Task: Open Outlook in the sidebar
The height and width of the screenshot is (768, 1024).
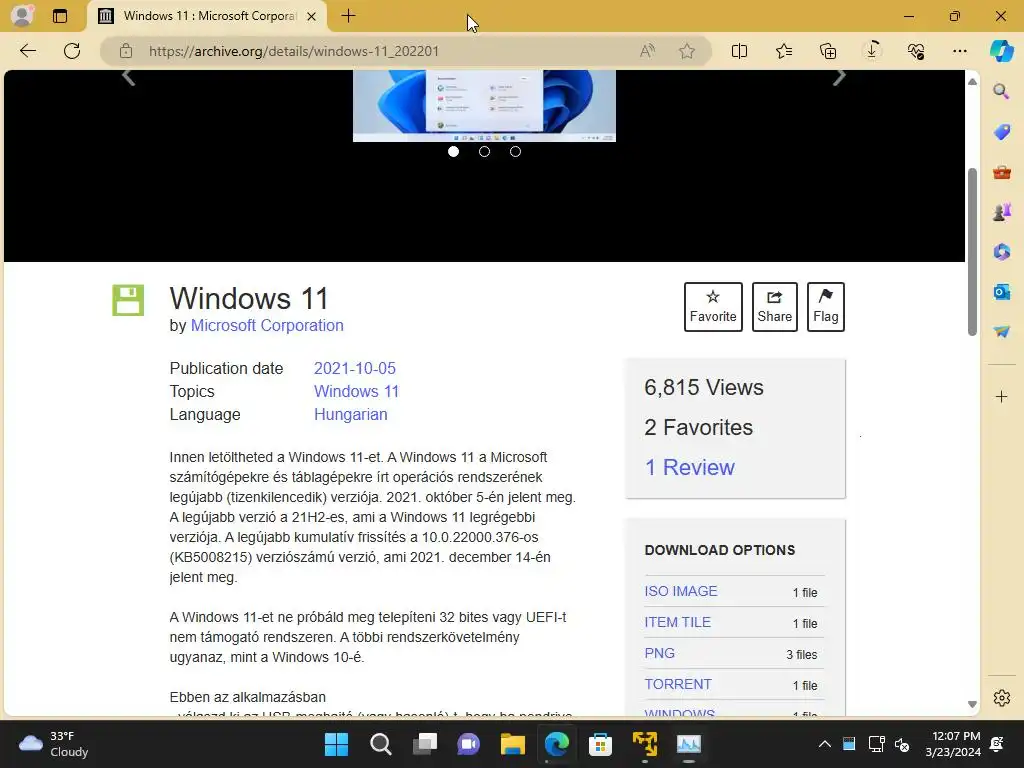Action: click(x=1001, y=292)
